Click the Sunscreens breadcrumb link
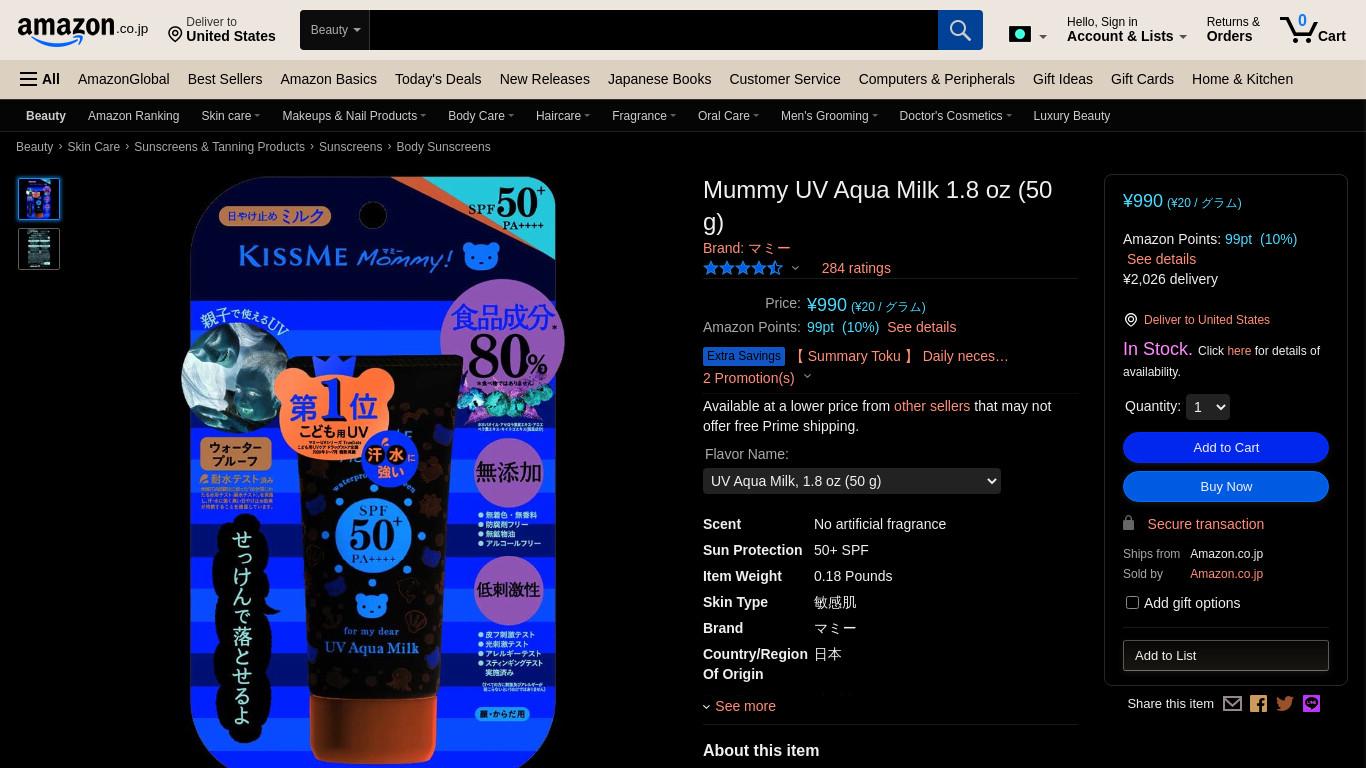1366x768 pixels. [x=350, y=147]
